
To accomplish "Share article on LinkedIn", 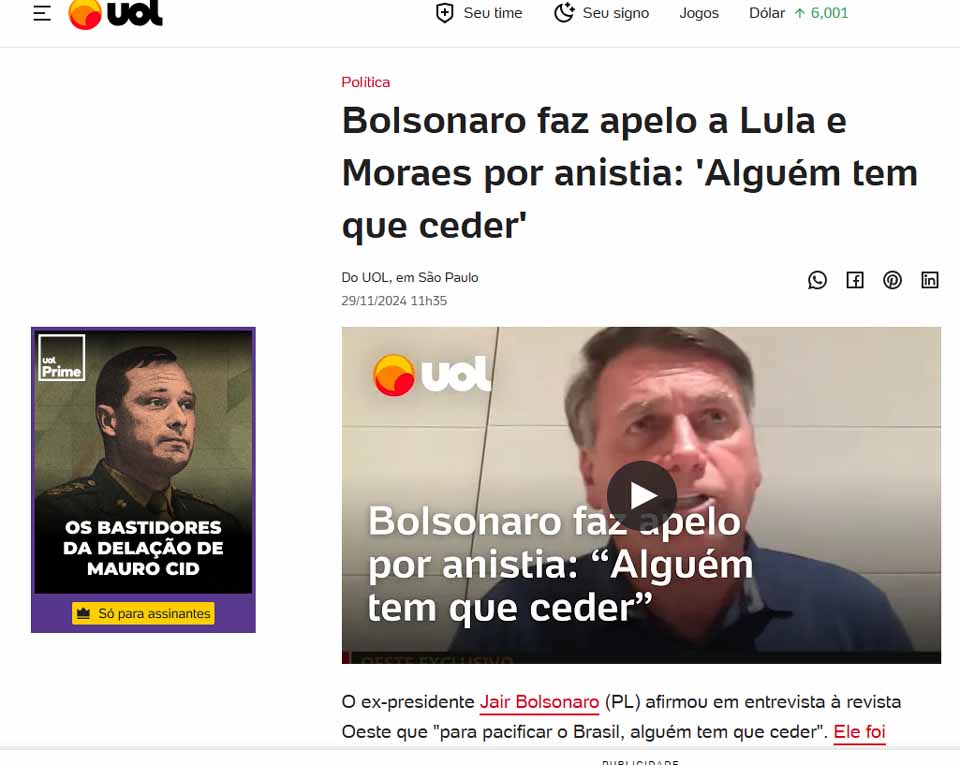I will [x=929, y=280].
